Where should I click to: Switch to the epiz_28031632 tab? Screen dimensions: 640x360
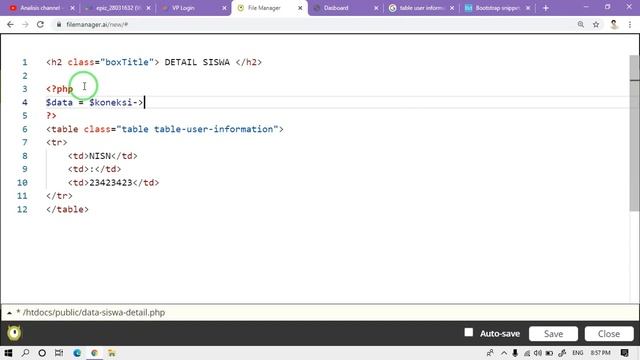click(x=118, y=8)
